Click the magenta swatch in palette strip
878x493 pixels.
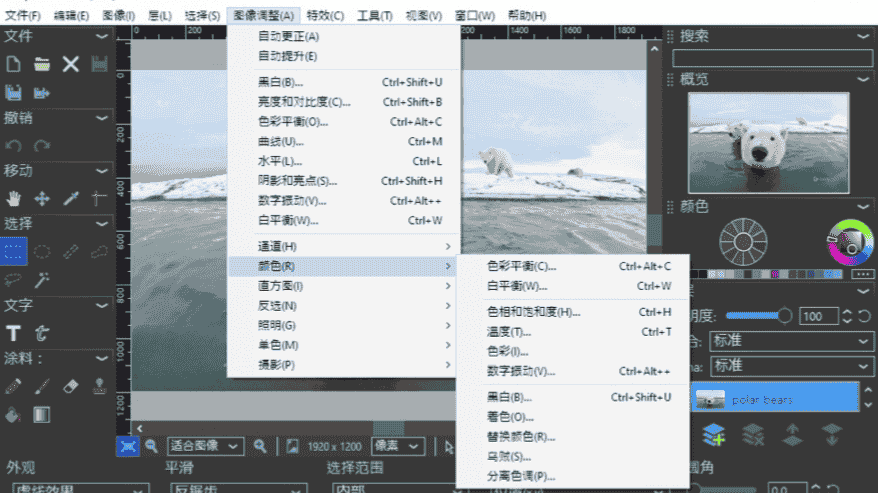(776, 274)
